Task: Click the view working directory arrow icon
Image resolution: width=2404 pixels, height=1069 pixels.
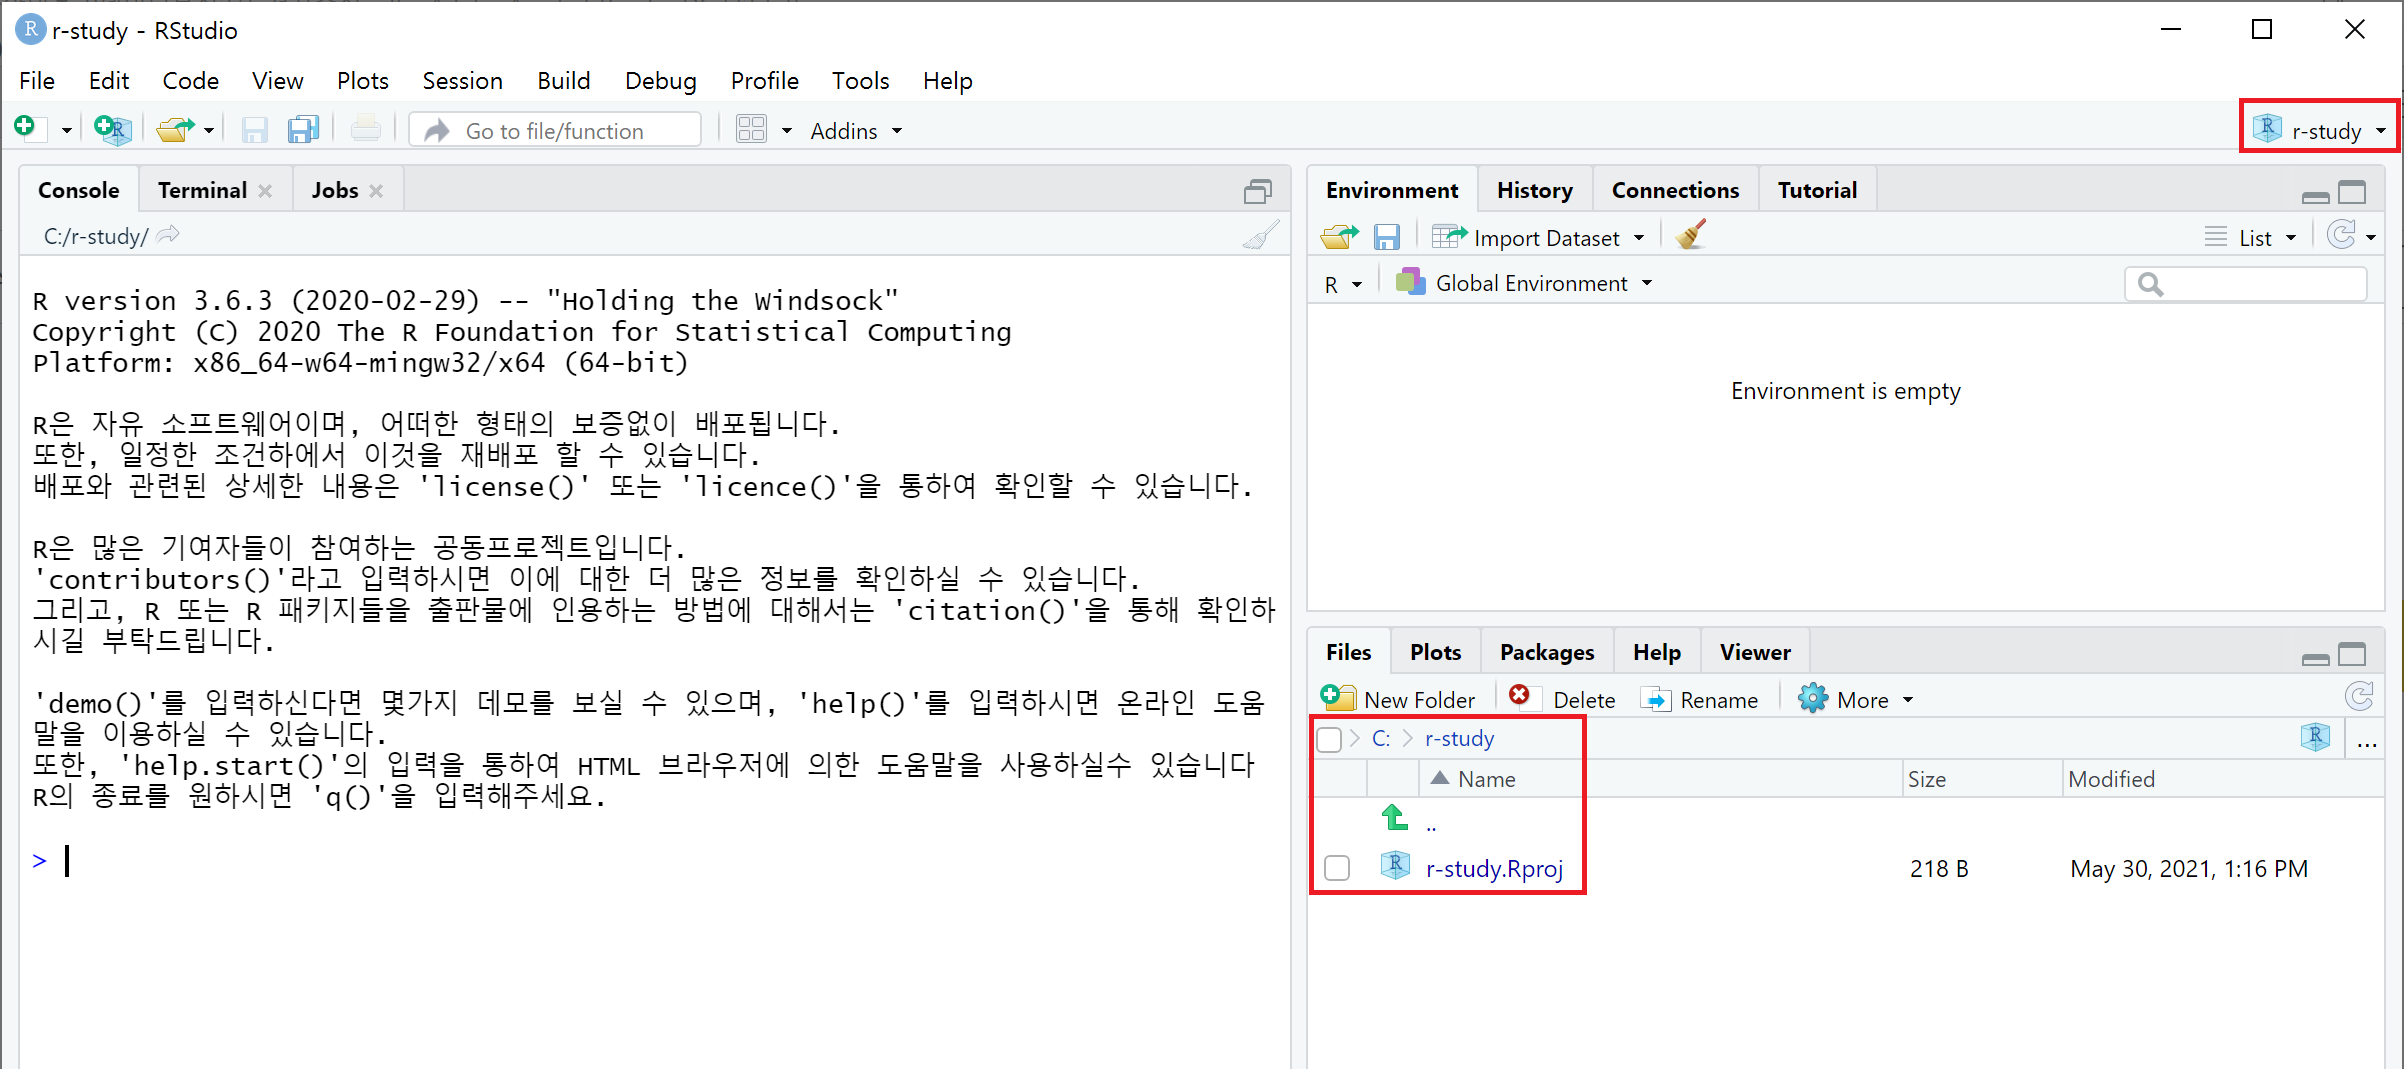Action: pyautogui.click(x=168, y=235)
